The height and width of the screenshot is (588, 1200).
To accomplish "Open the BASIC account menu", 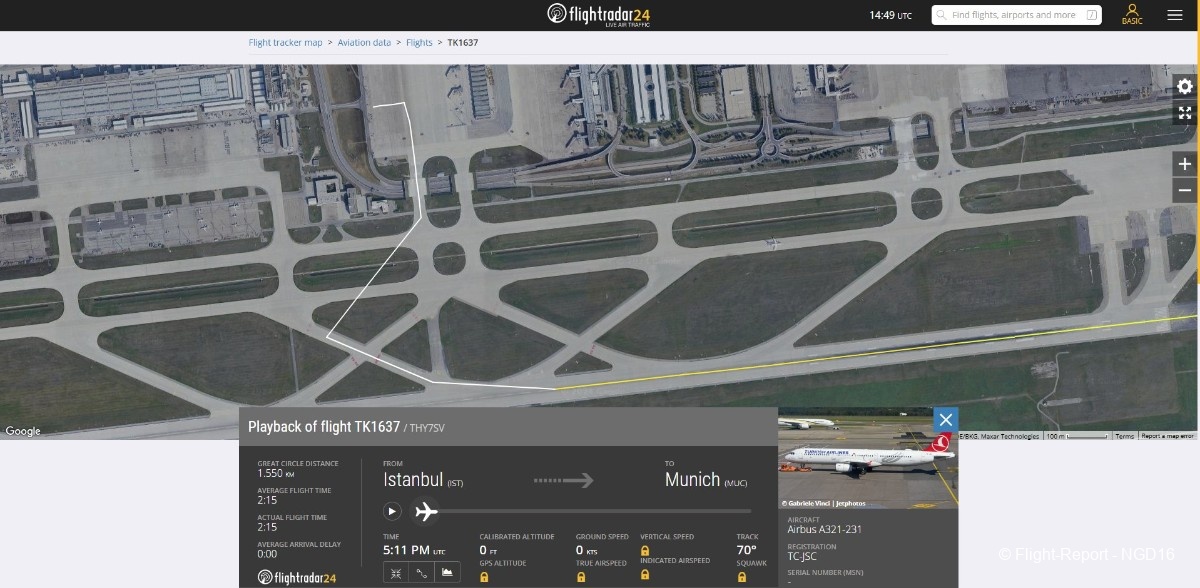I will click(1132, 15).
